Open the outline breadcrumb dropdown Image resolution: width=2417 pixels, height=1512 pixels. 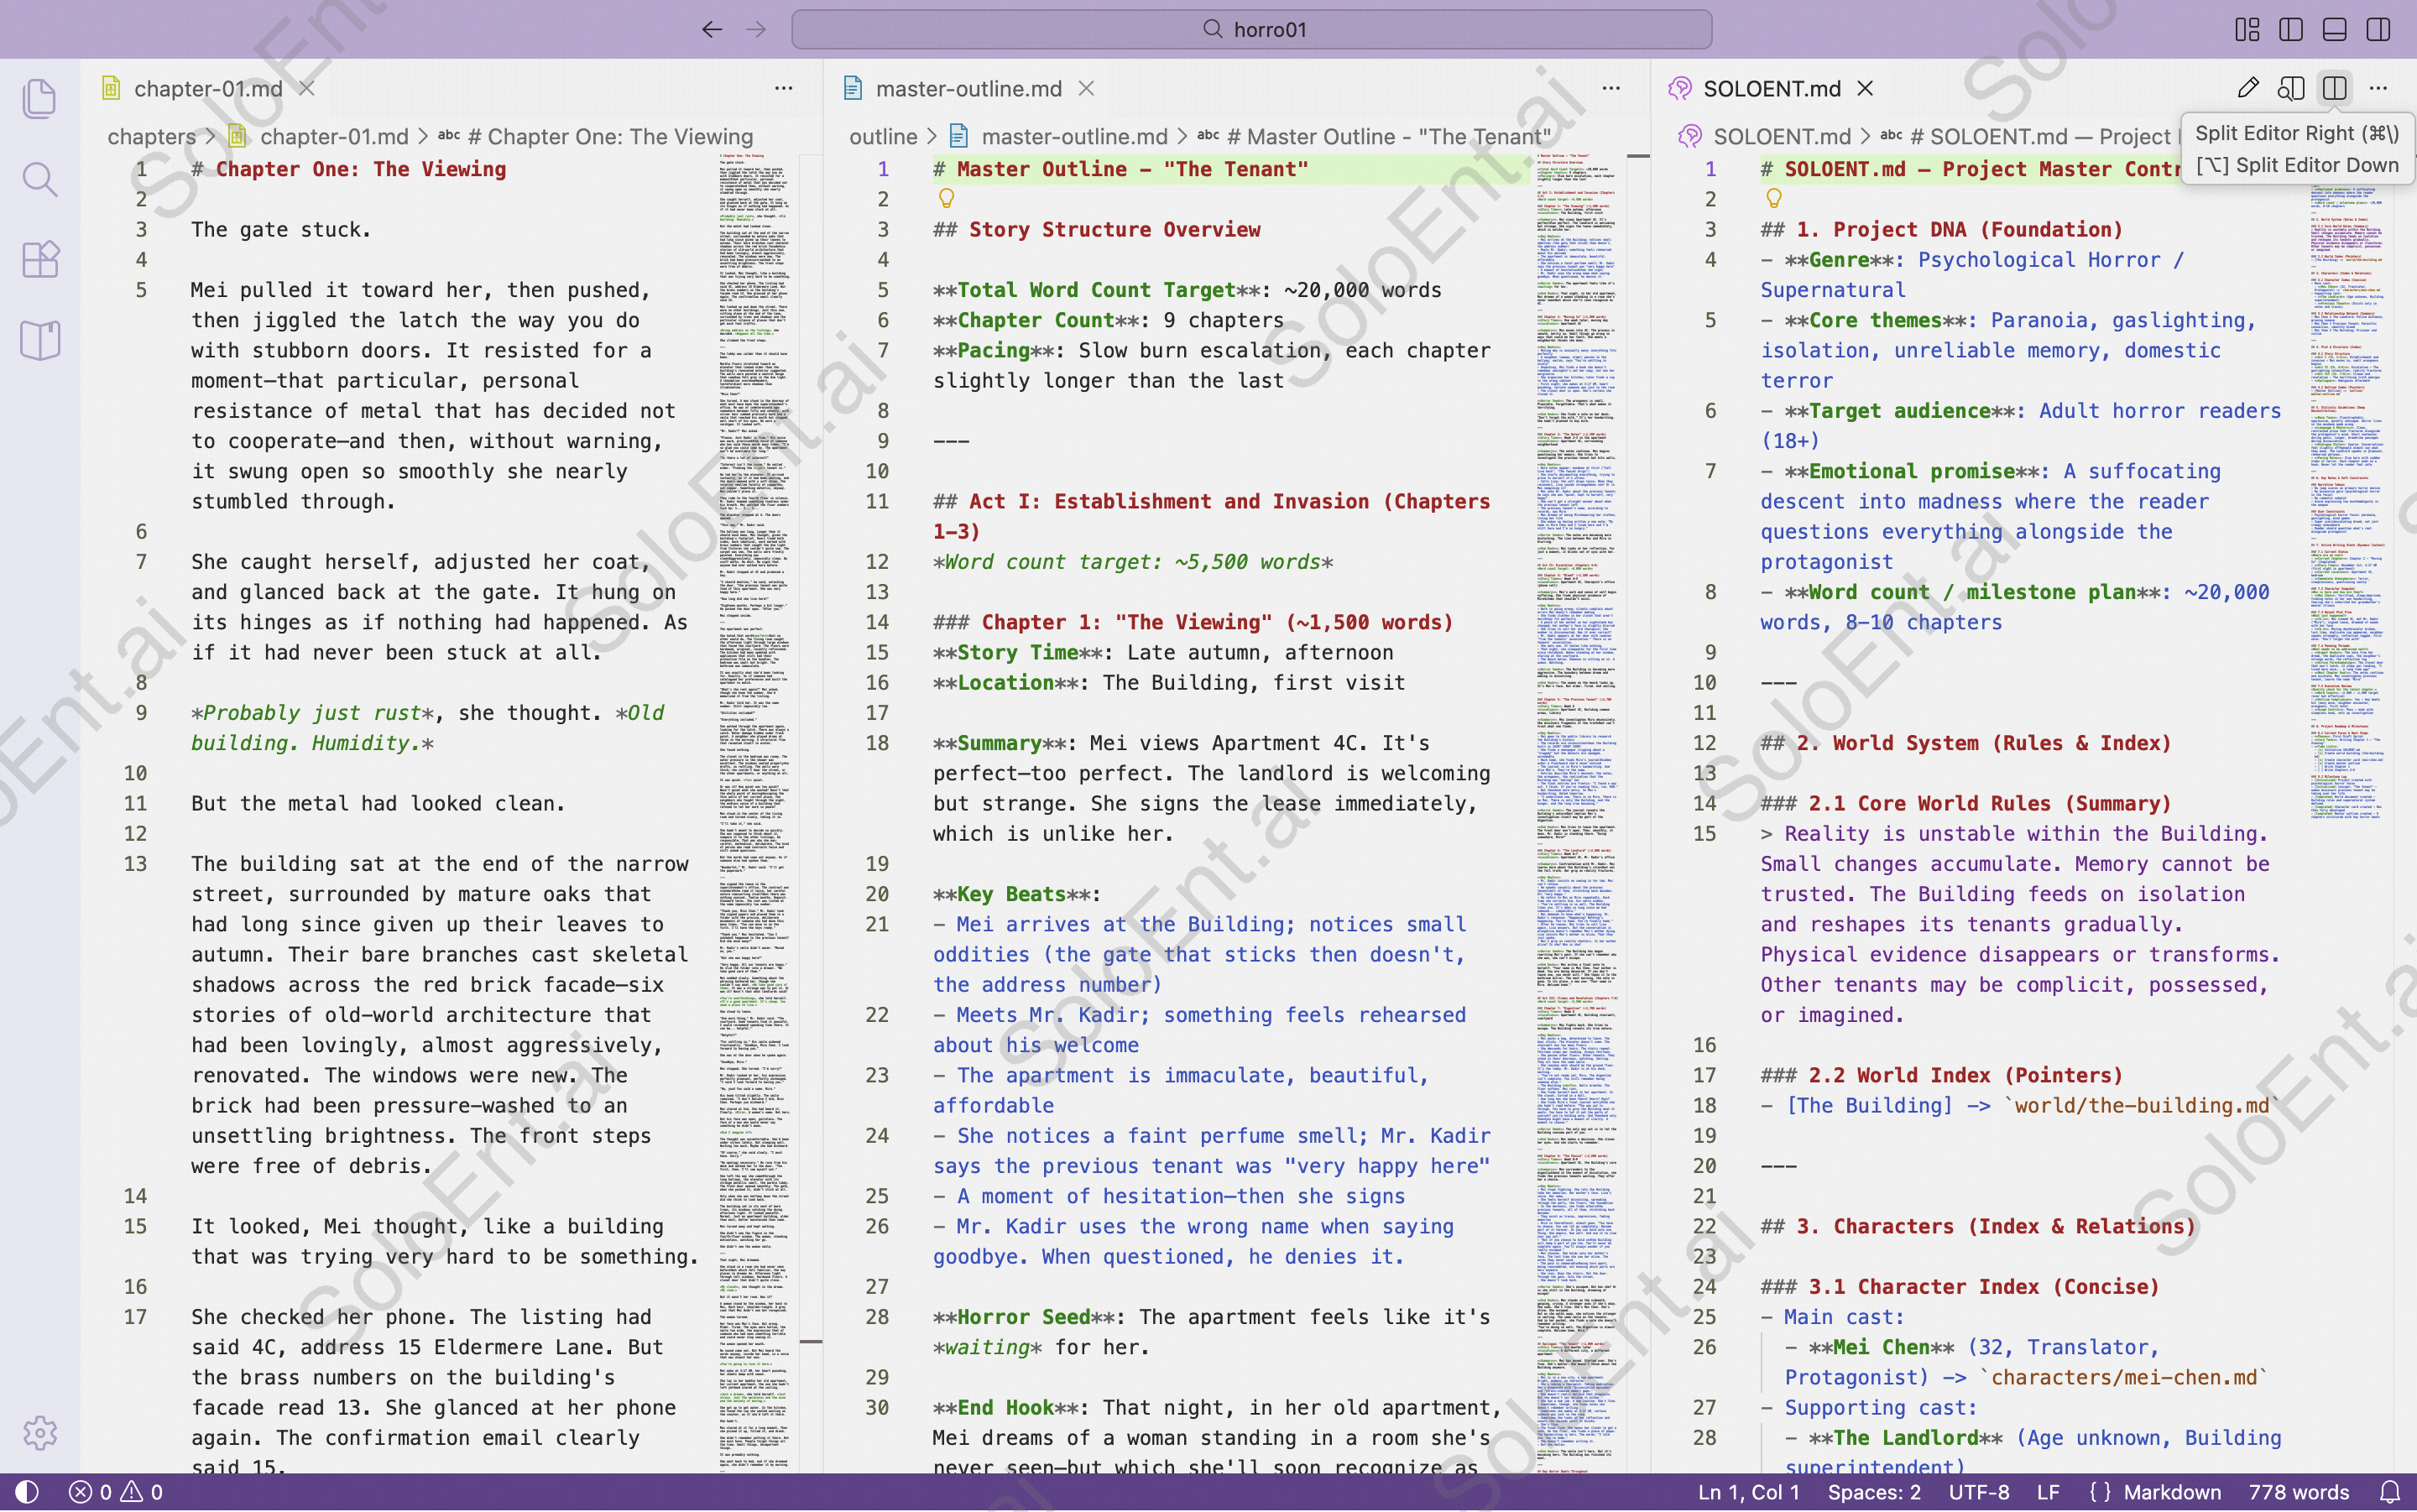tap(884, 136)
